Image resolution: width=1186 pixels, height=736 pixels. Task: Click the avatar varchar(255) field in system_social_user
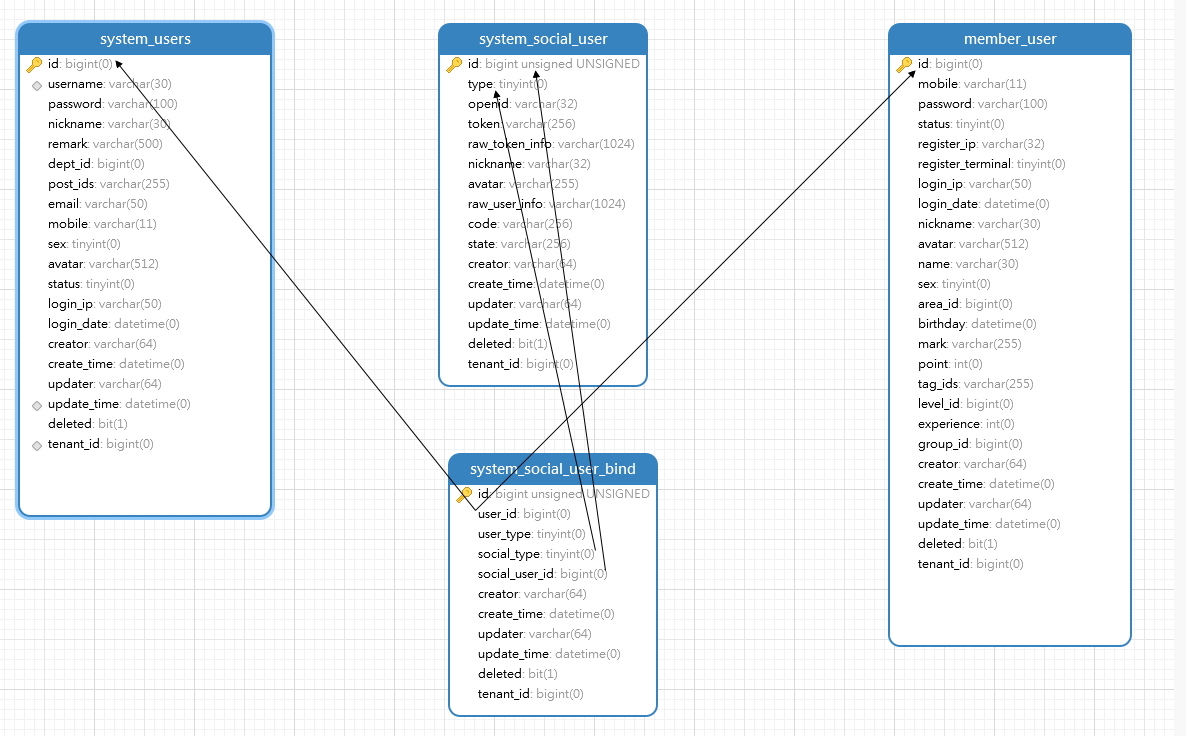(523, 184)
